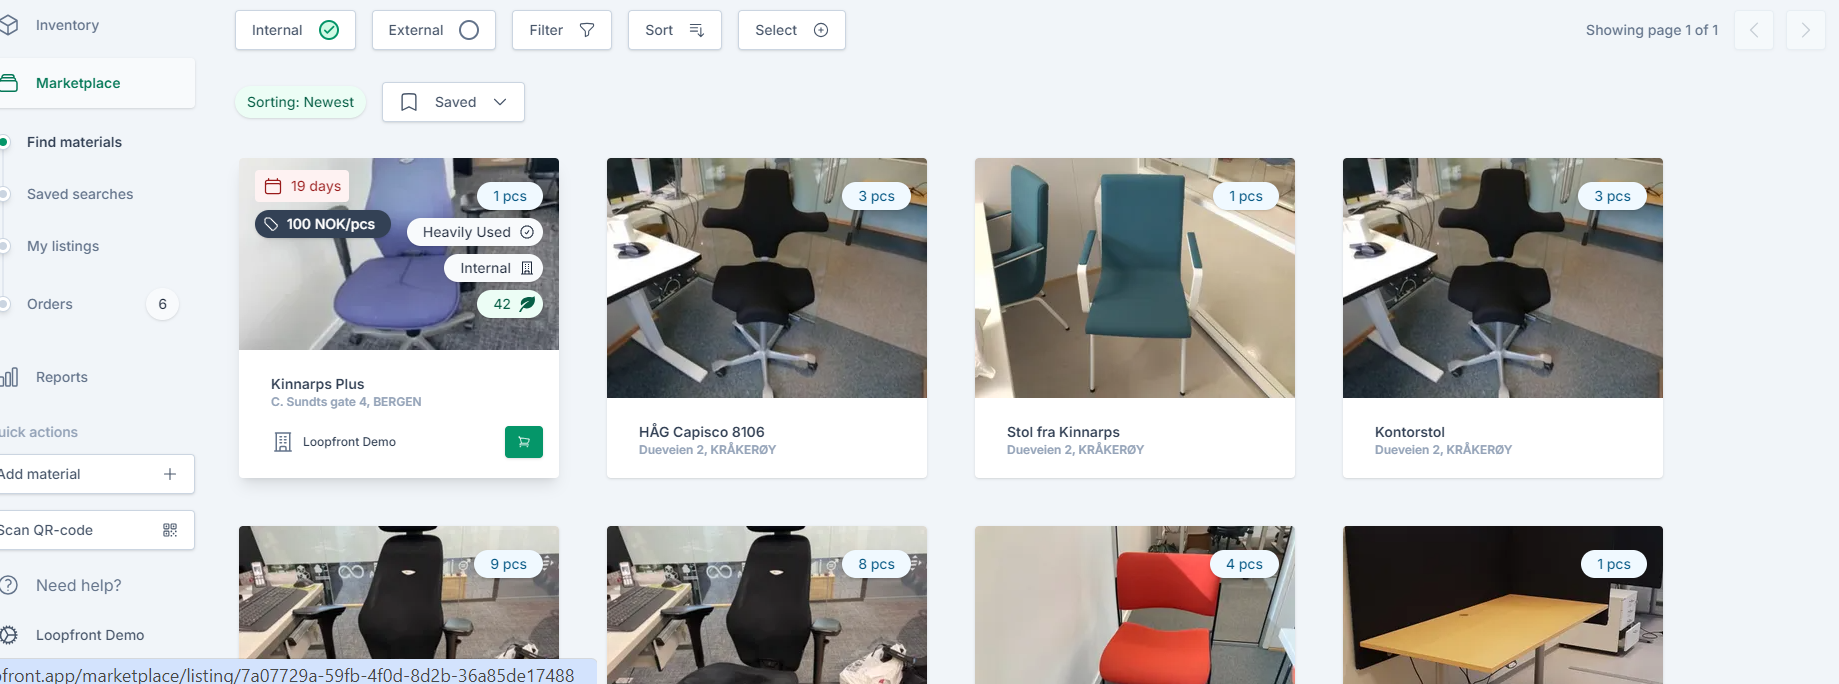Click the Scan QR-code icon
Viewport: 1839px width, 684px height.
[x=170, y=530]
